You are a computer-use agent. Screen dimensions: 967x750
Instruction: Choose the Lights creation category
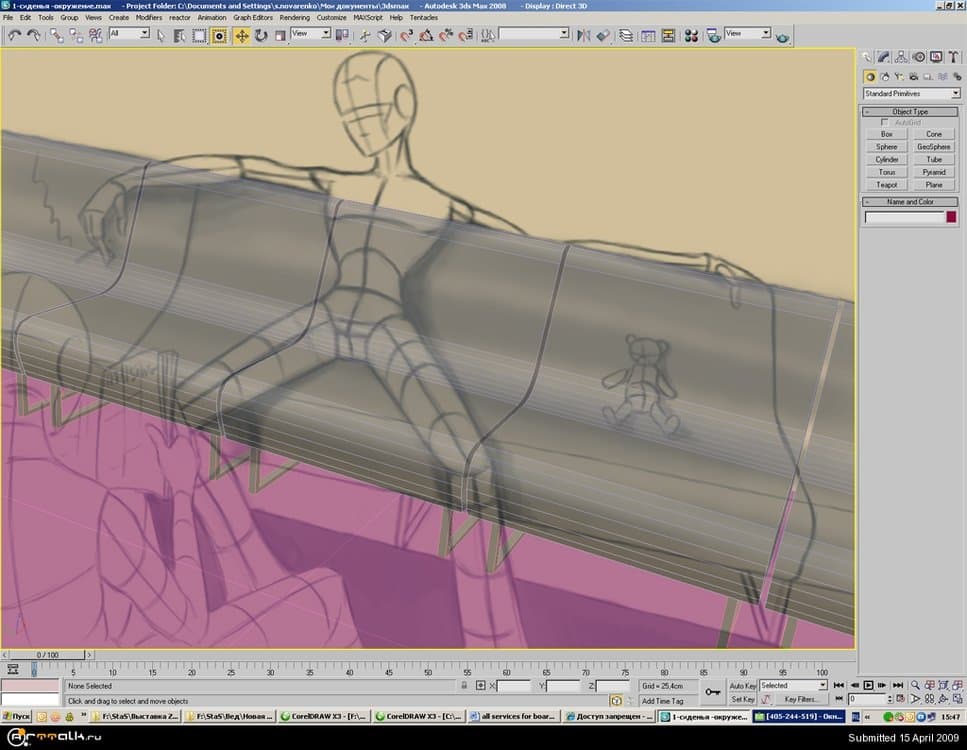pyautogui.click(x=898, y=76)
